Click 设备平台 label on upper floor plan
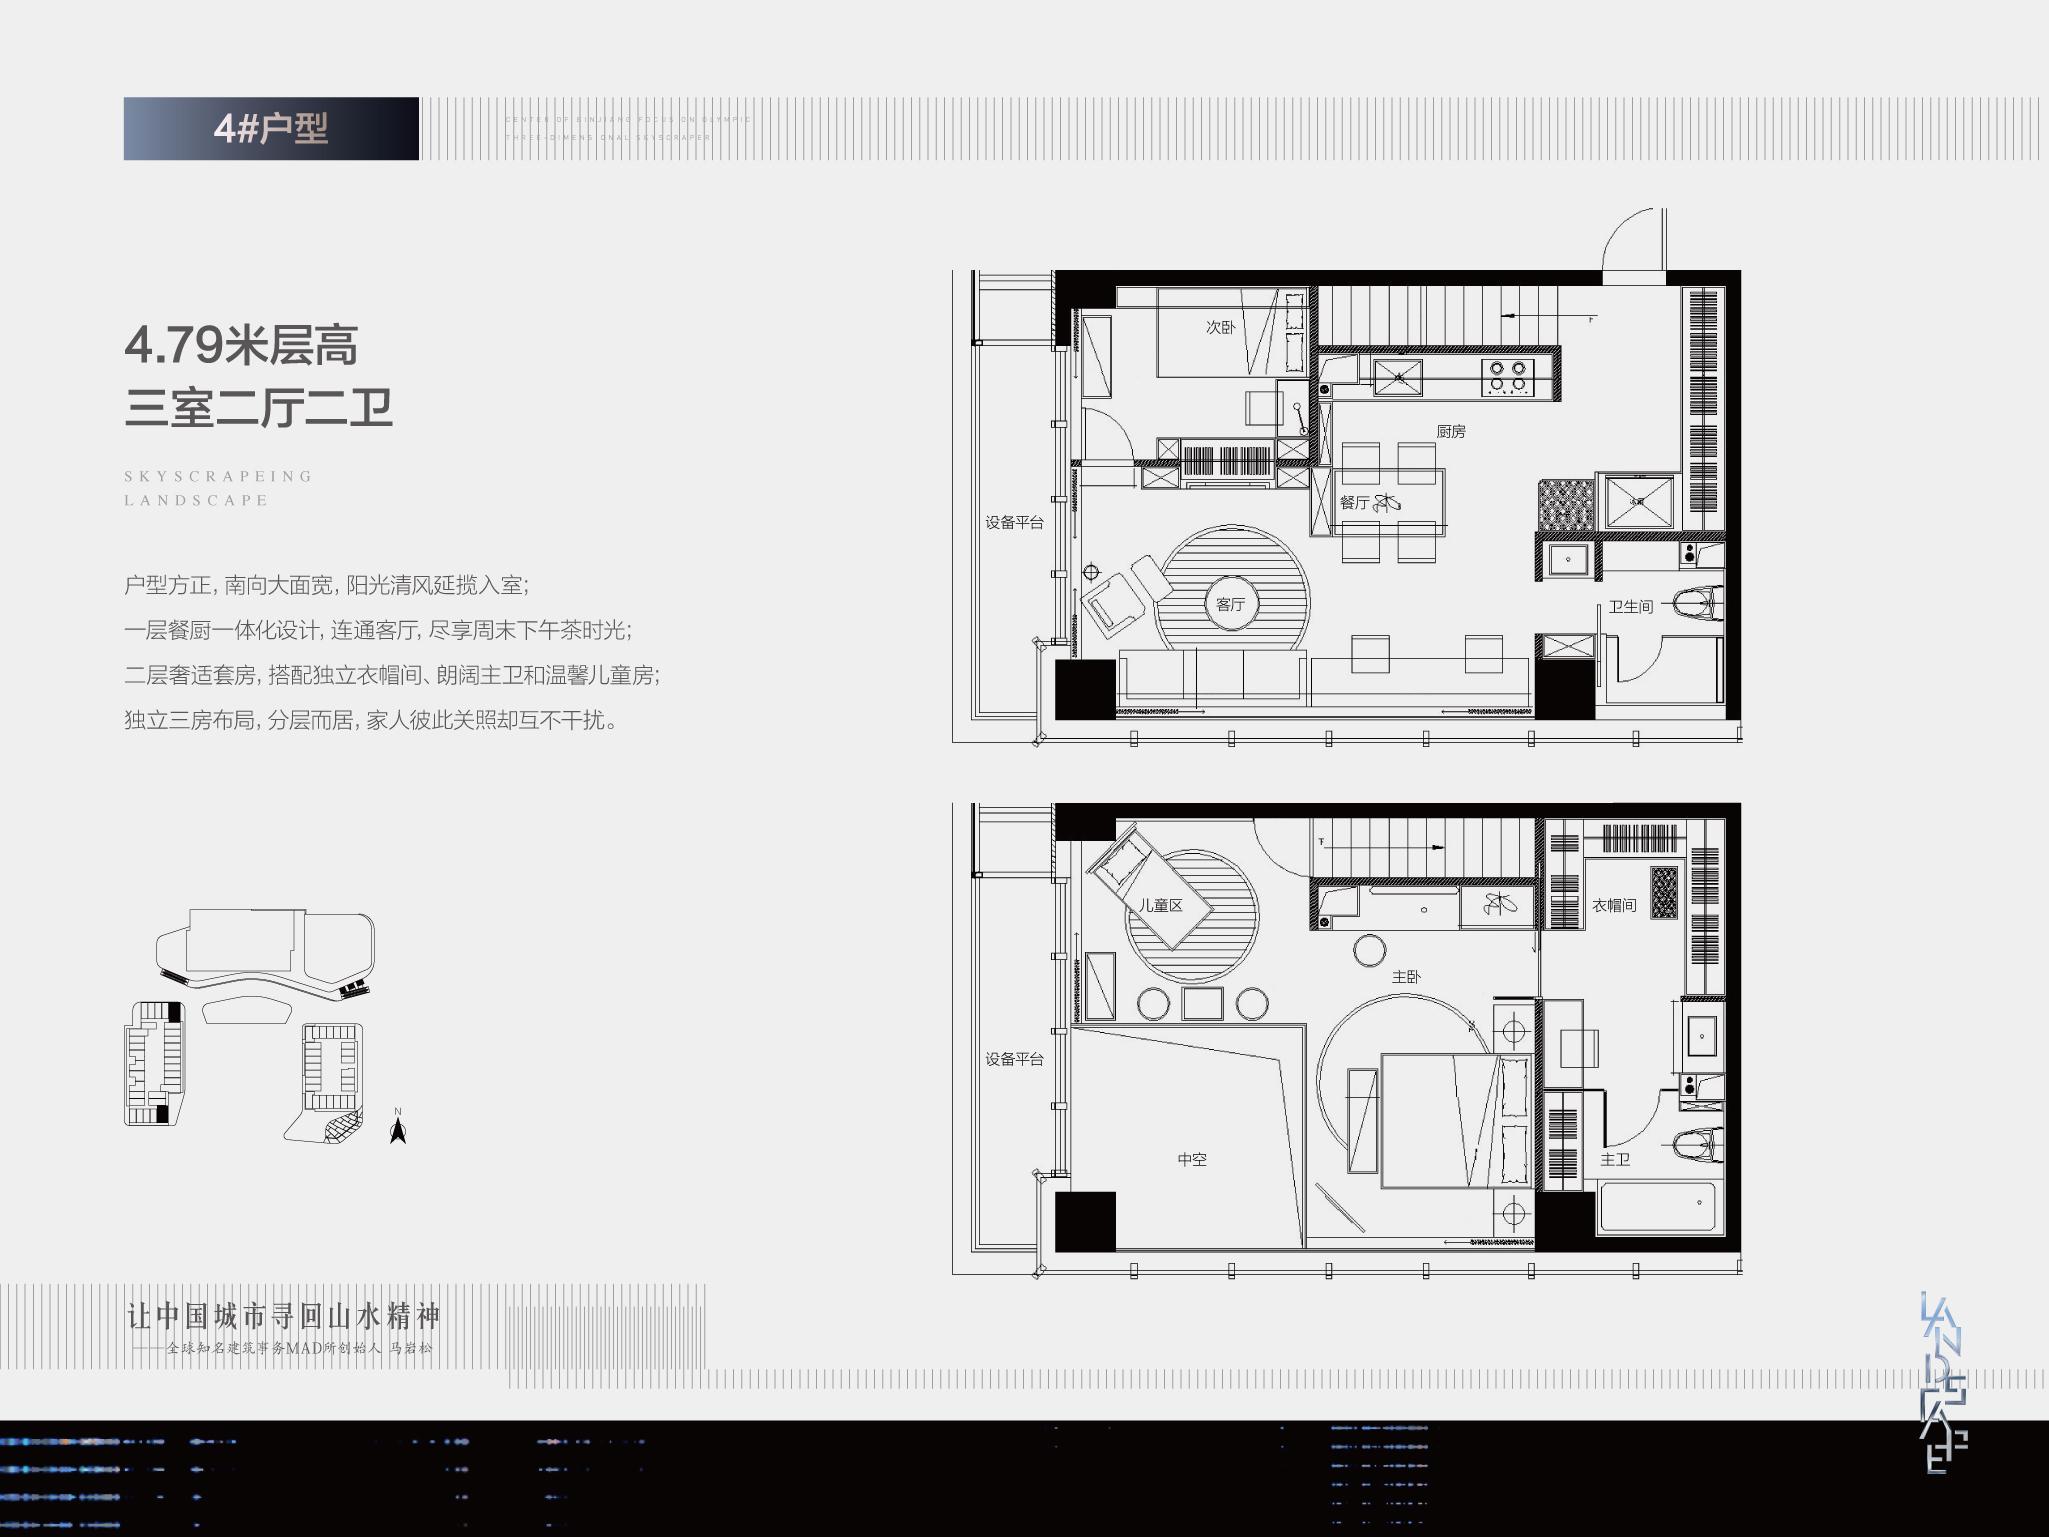The height and width of the screenshot is (1537, 2049). click(1014, 522)
